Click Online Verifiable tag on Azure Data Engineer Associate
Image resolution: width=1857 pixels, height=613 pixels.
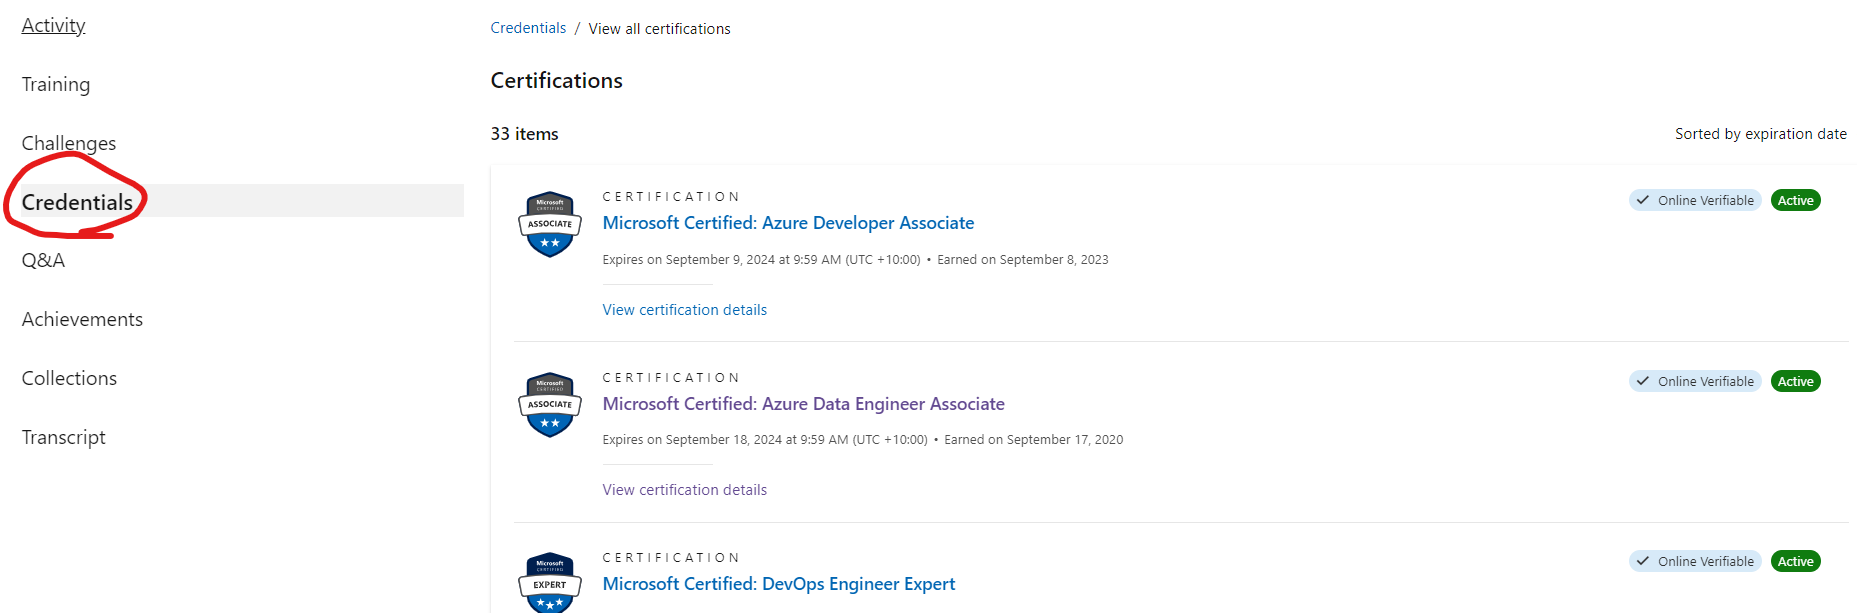click(1695, 381)
